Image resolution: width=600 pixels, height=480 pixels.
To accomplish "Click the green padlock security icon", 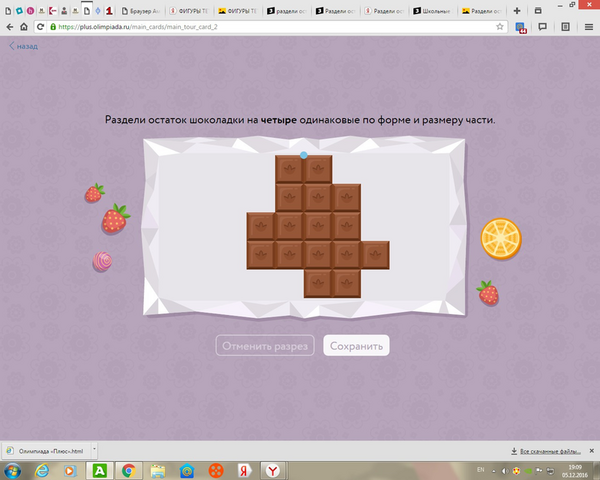I will tap(53, 27).
